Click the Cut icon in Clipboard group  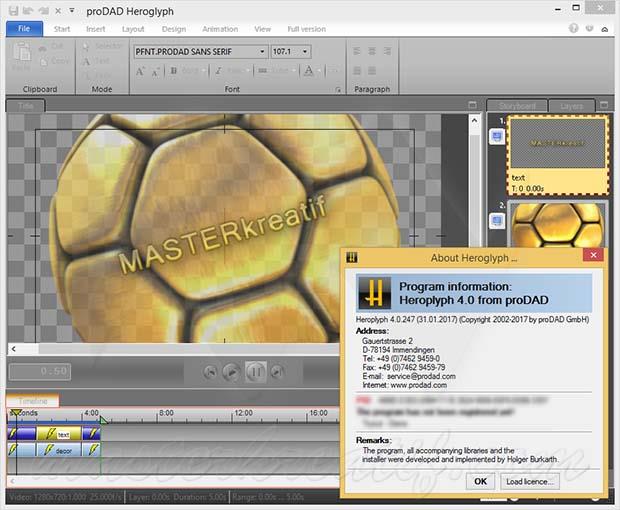tap(42, 47)
